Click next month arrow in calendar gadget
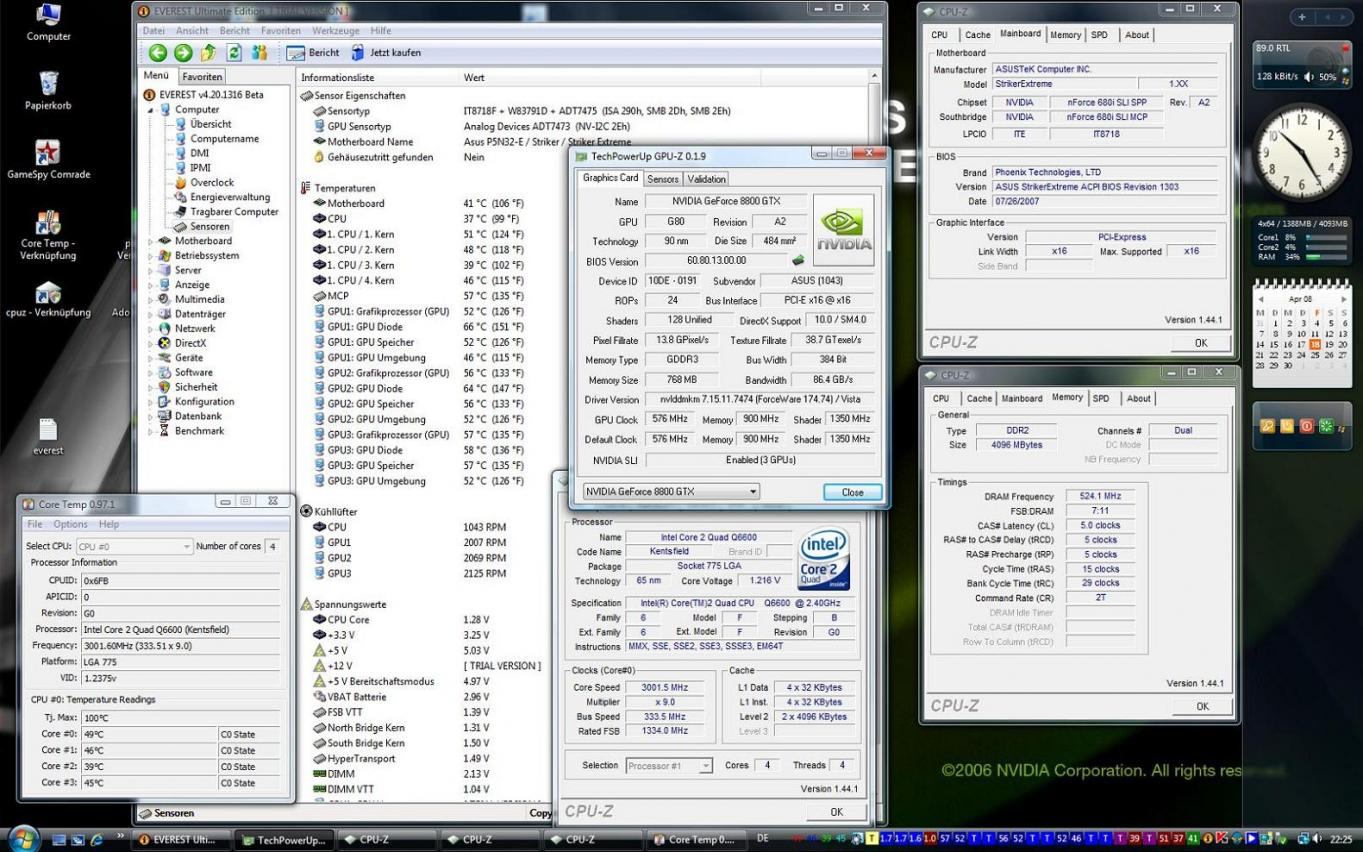Image resolution: width=1363 pixels, height=852 pixels. (1344, 299)
